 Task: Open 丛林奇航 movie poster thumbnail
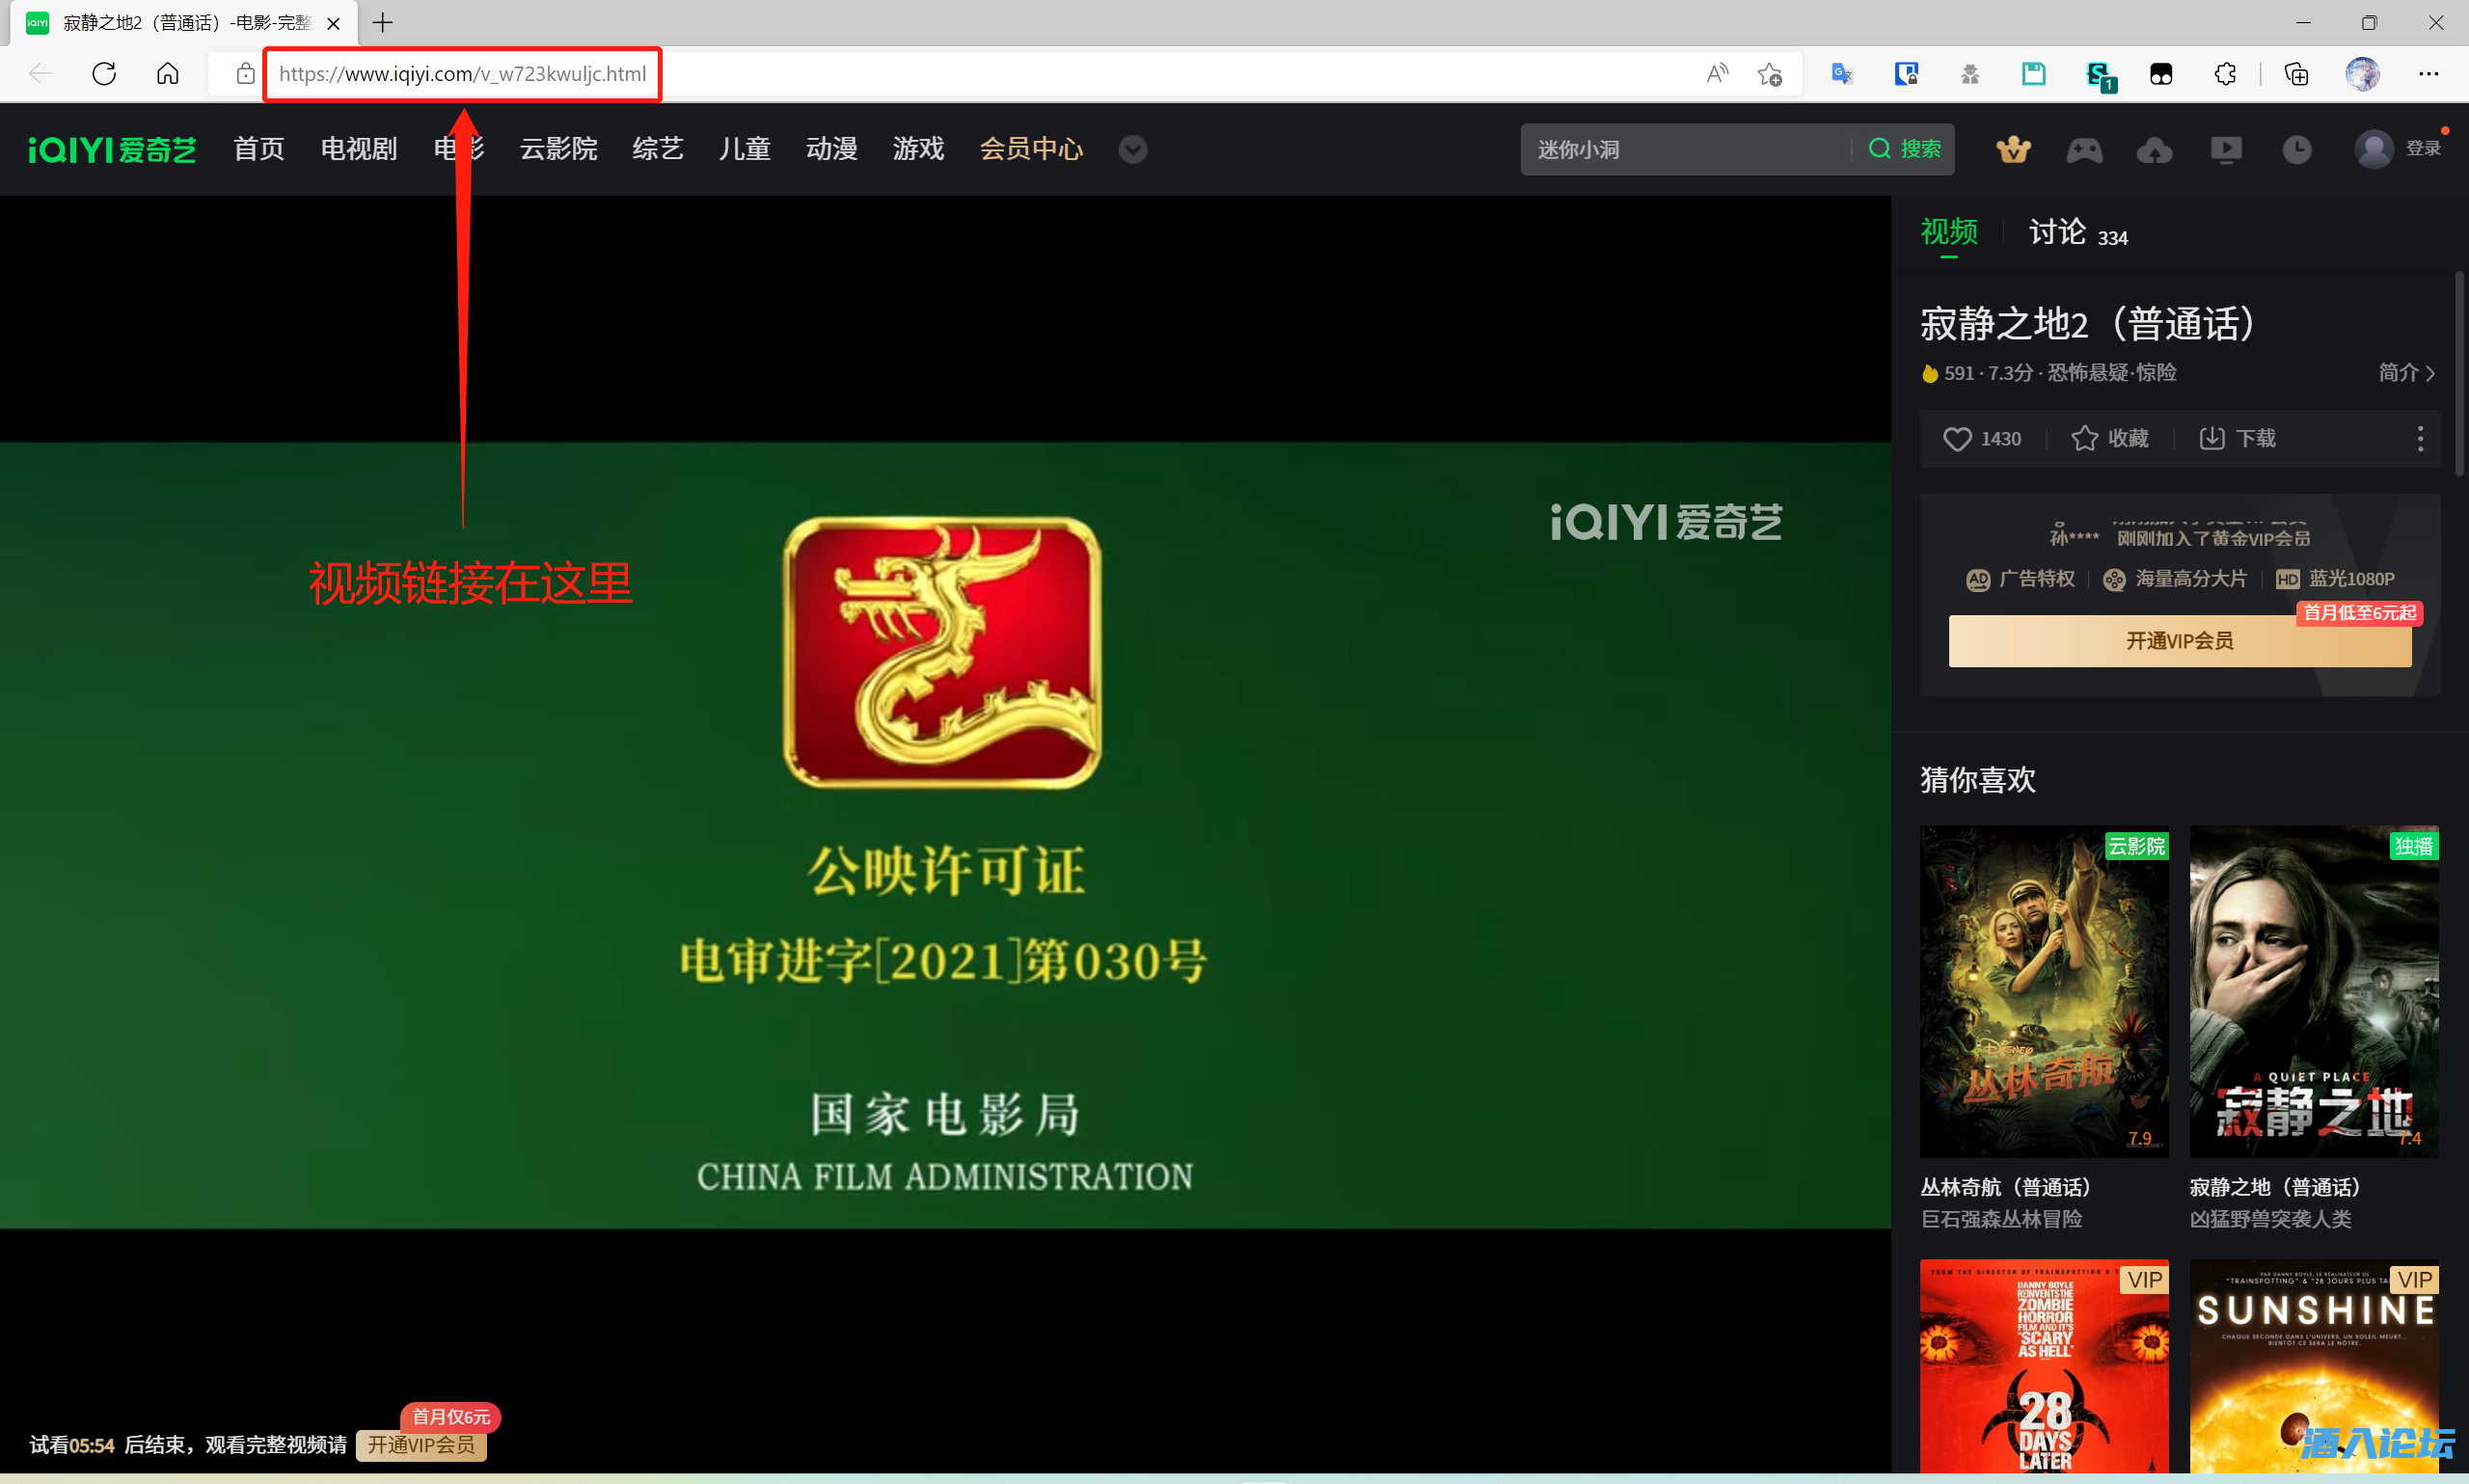coord(2043,991)
